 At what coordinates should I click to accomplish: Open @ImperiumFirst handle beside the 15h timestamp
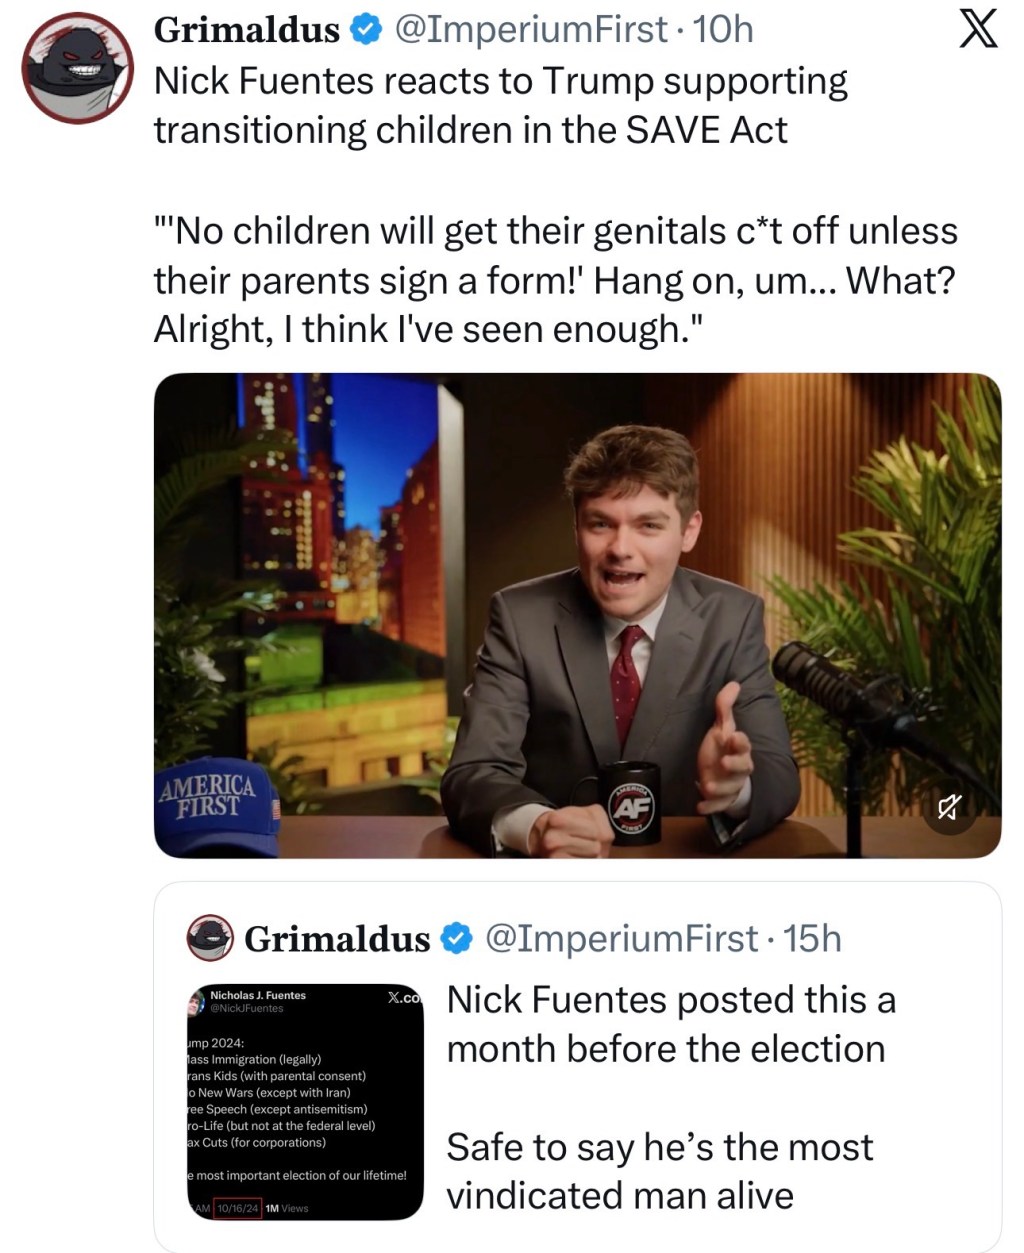point(621,938)
